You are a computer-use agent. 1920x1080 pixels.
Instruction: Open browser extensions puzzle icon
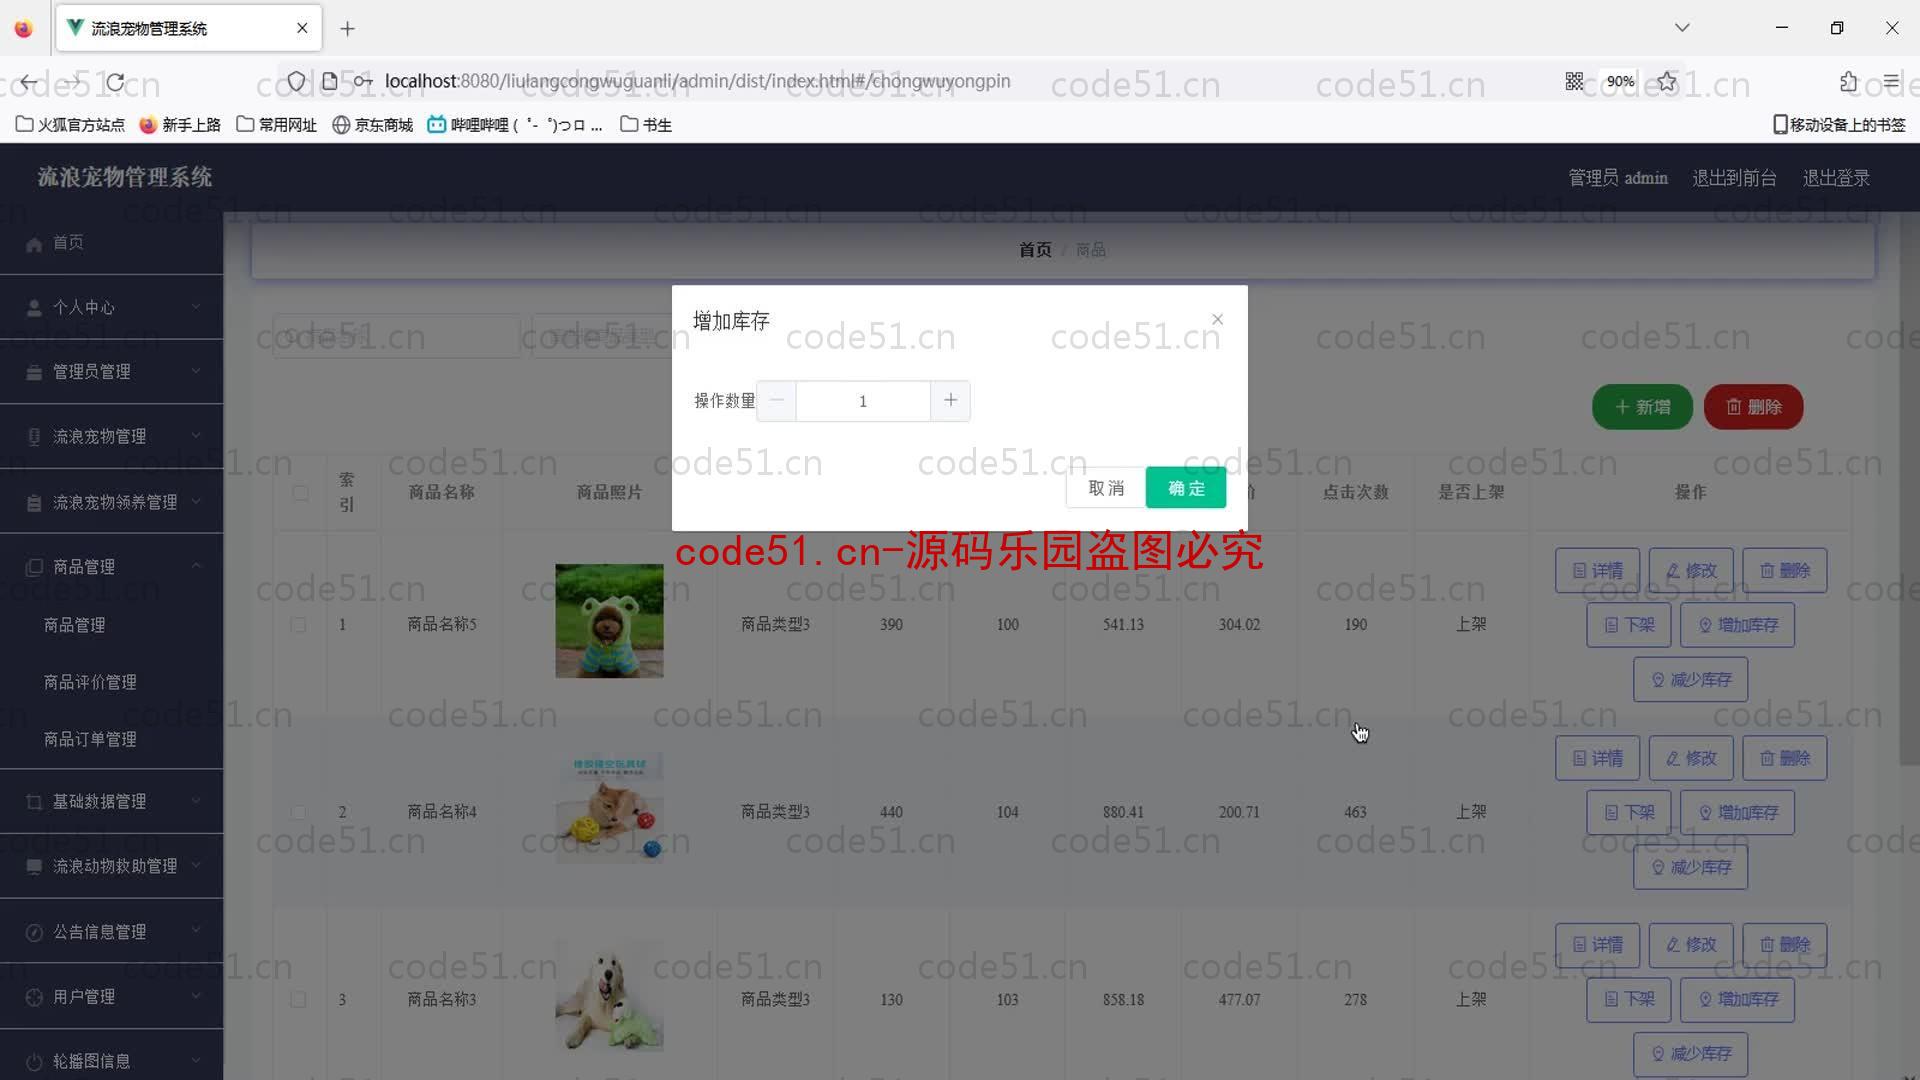(1848, 82)
